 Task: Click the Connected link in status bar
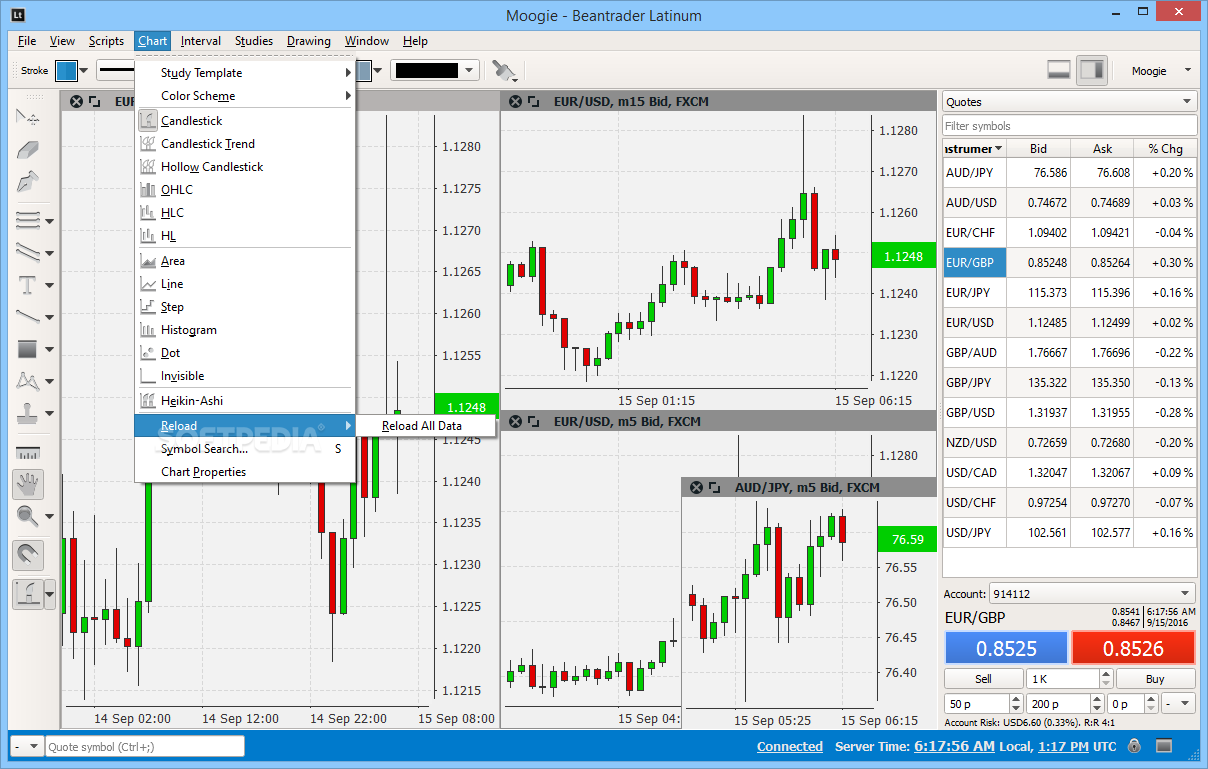790,746
